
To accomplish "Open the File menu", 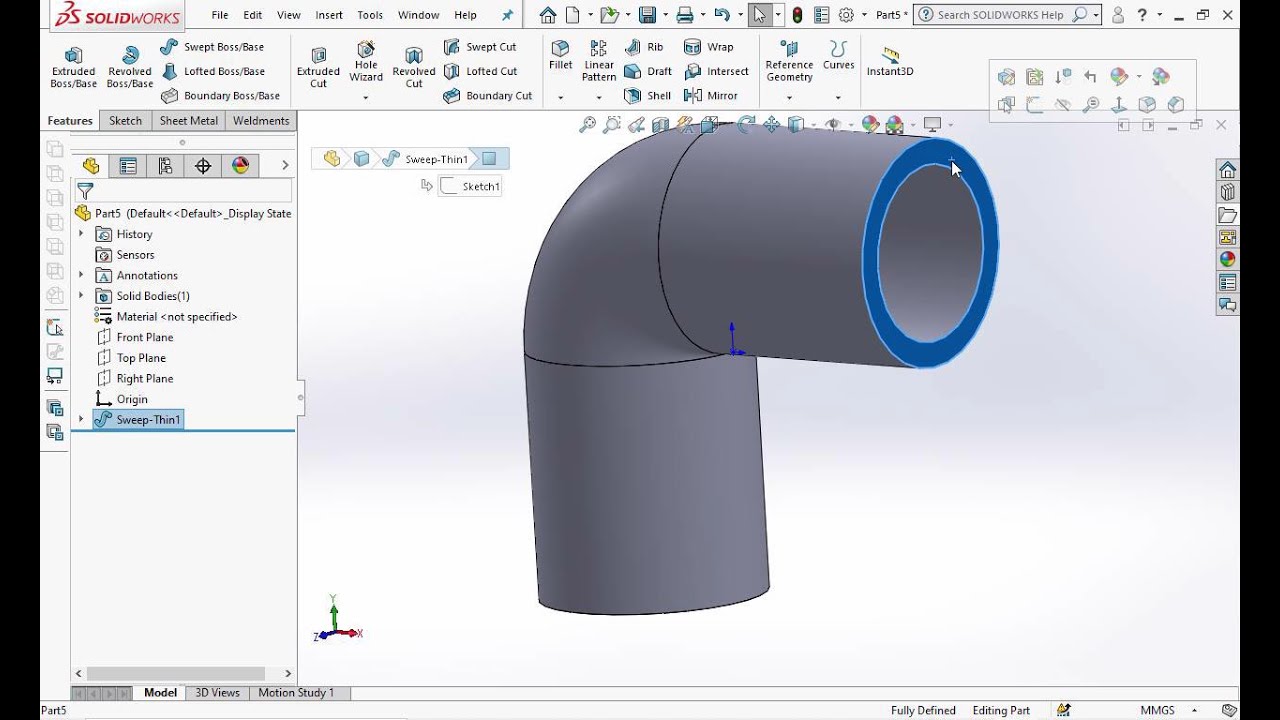I will coord(220,15).
